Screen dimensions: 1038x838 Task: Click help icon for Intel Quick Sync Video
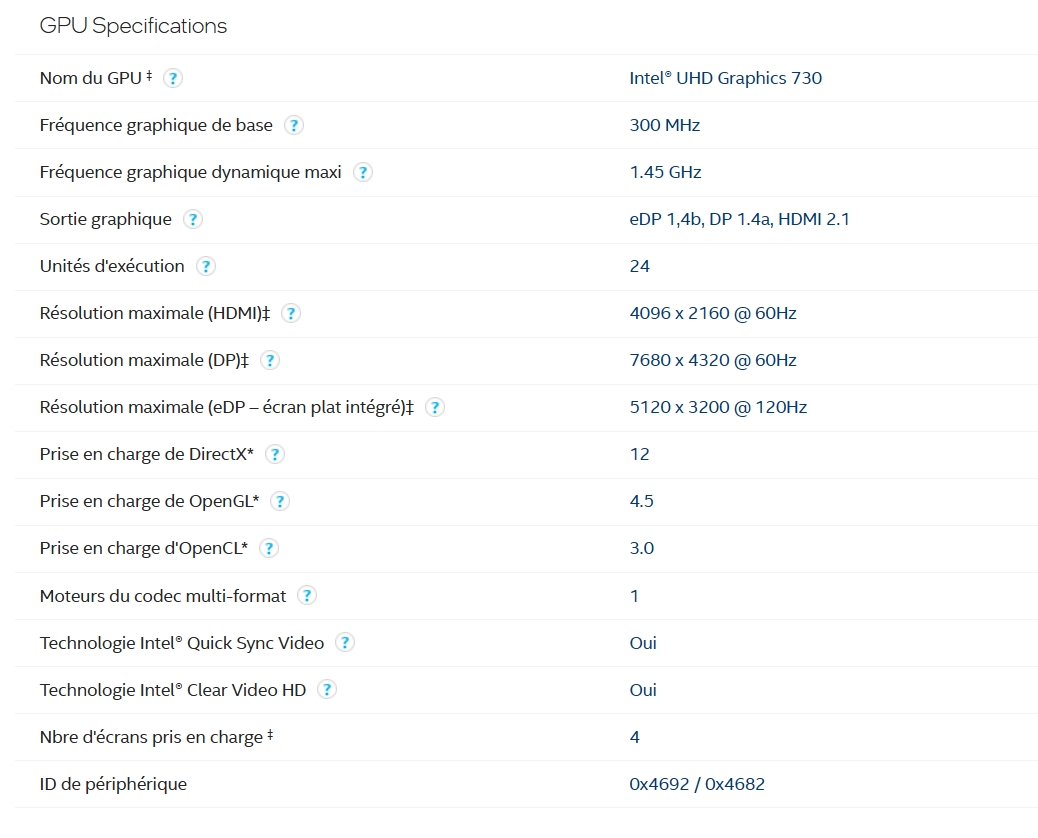[x=345, y=643]
